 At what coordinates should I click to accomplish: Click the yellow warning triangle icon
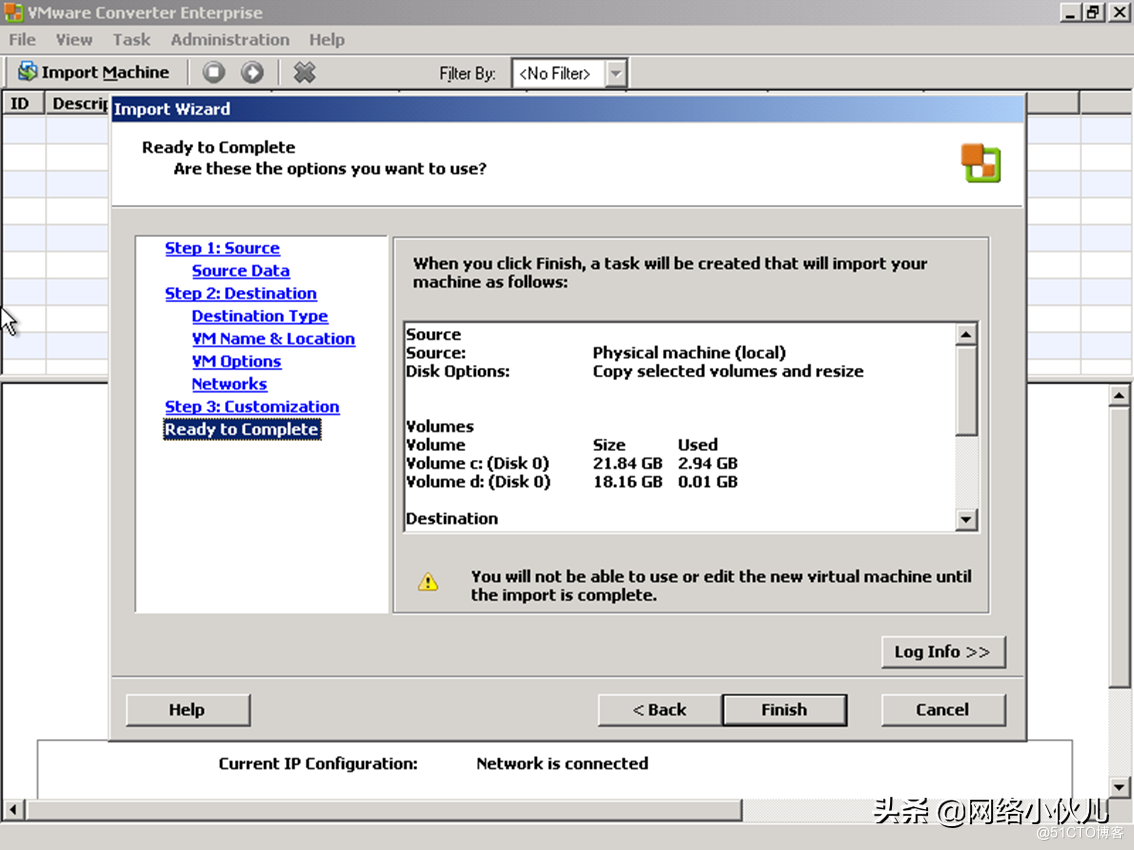428,582
